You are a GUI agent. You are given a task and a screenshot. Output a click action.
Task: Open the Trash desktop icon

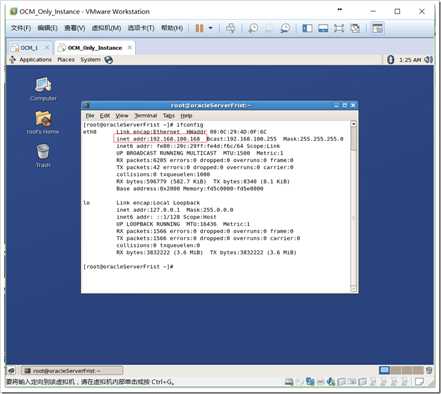coord(43,156)
